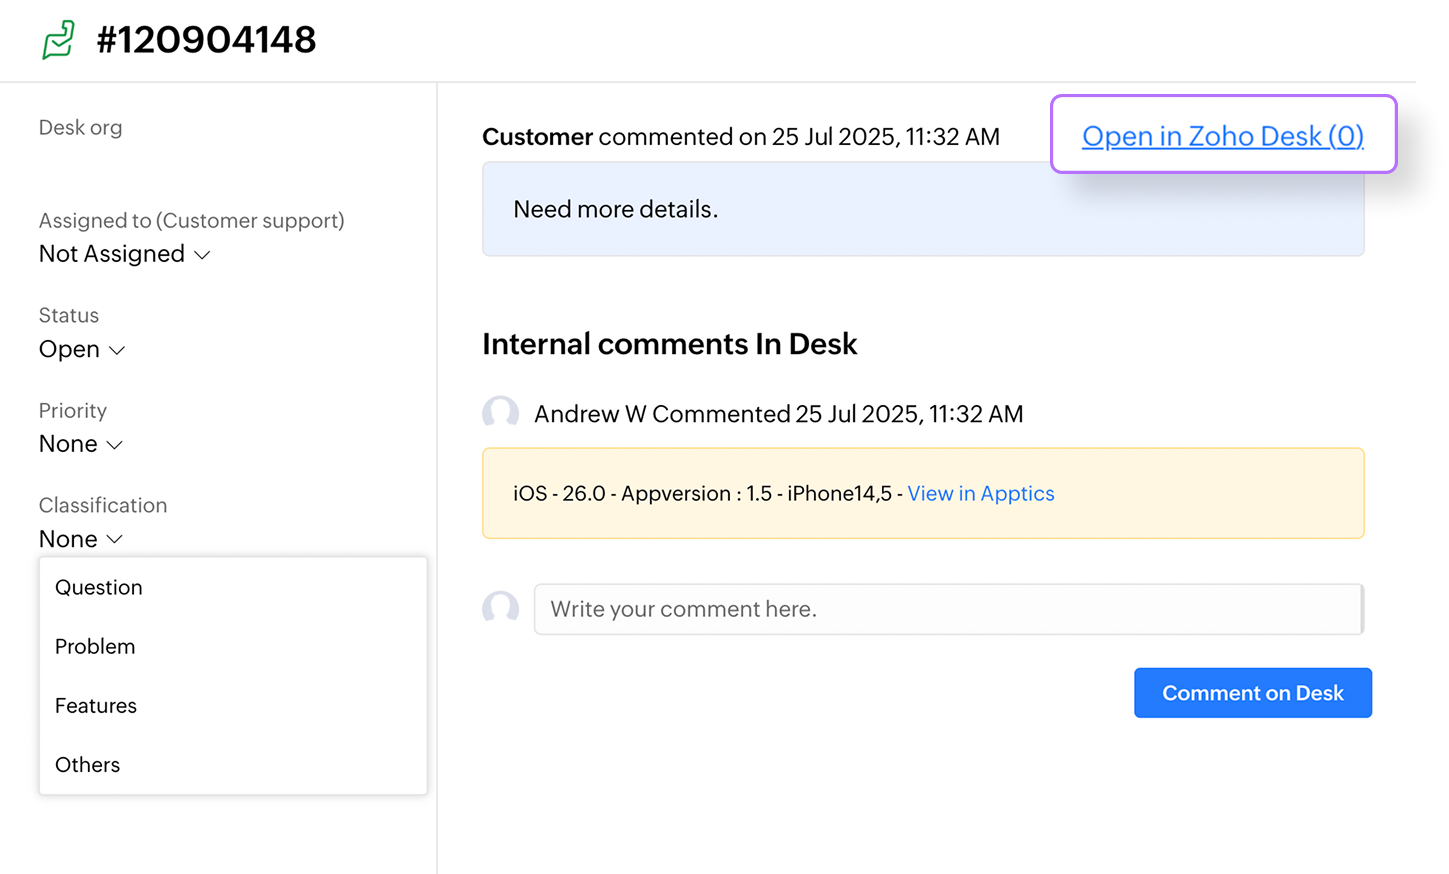Click ticket number #120904148 in the header
Viewport: 1449px width, 874px height.
pos(207,40)
